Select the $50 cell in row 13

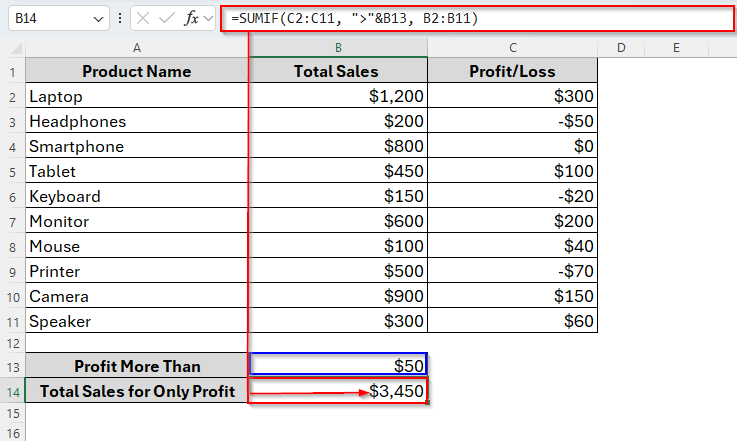click(338, 366)
